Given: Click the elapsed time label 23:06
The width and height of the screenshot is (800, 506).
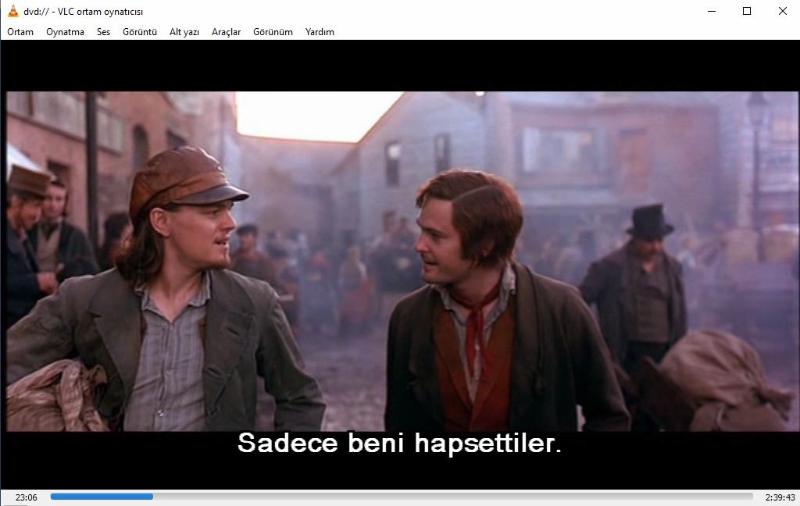Looking at the screenshot, I should point(26,497).
